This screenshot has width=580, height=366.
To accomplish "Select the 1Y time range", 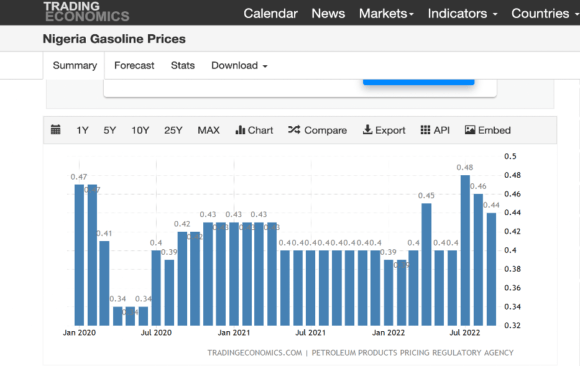I will [82, 130].
